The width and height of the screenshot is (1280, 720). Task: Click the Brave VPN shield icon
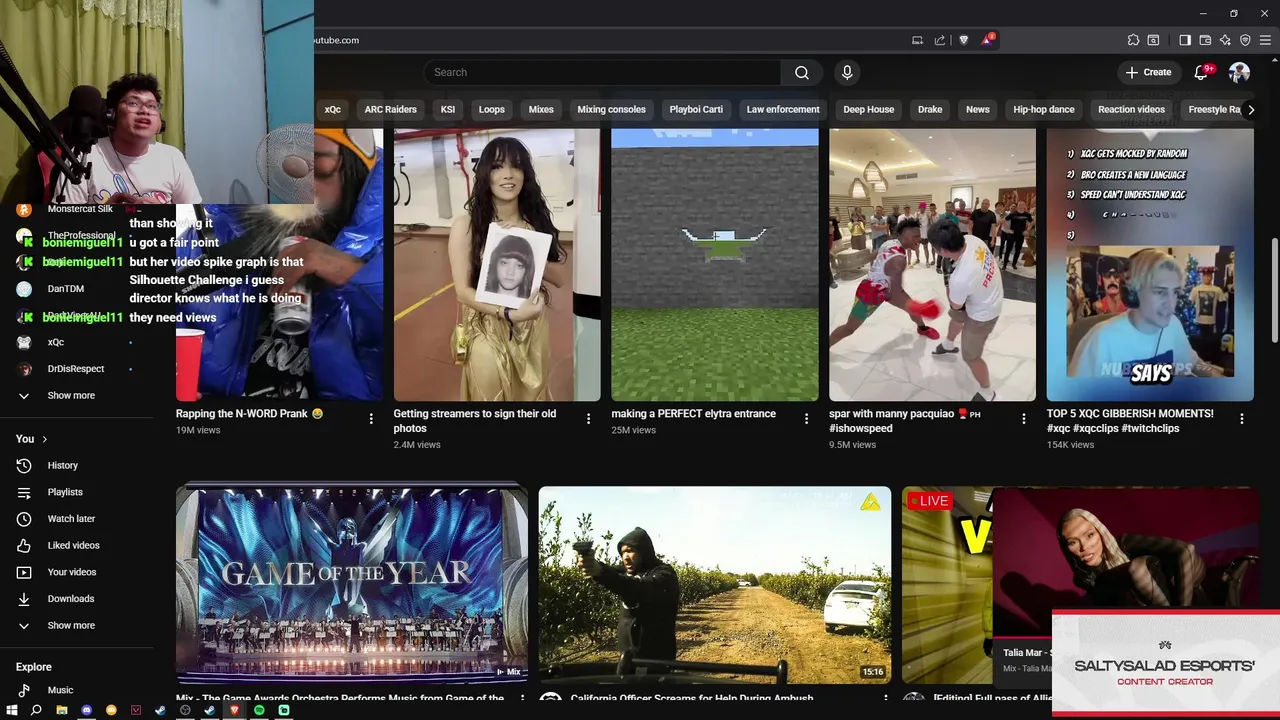[1245, 40]
